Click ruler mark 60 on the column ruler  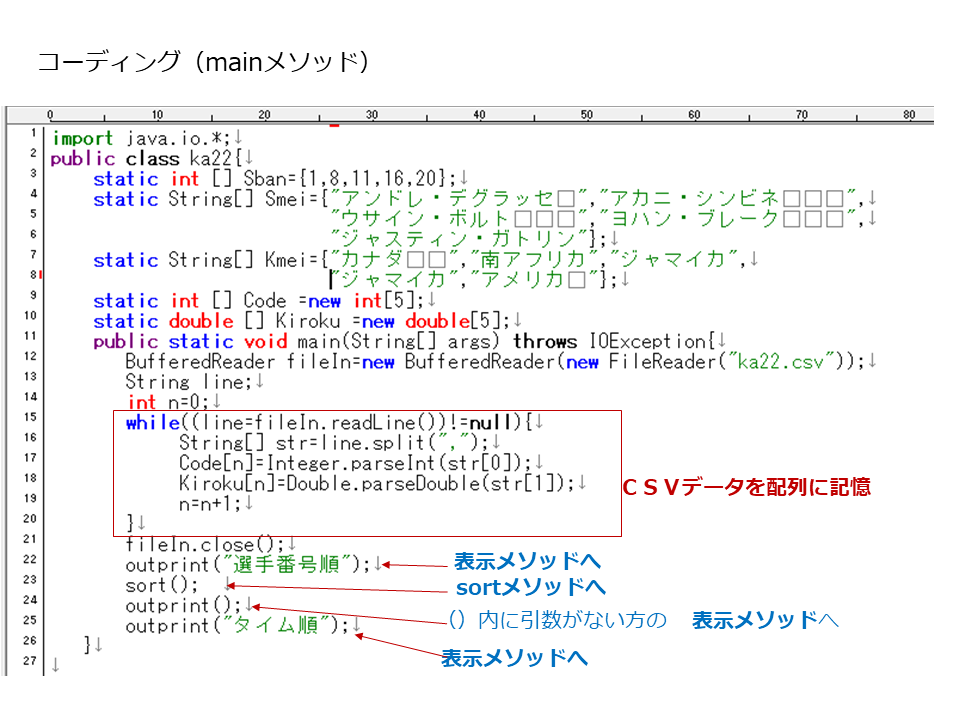click(x=694, y=114)
